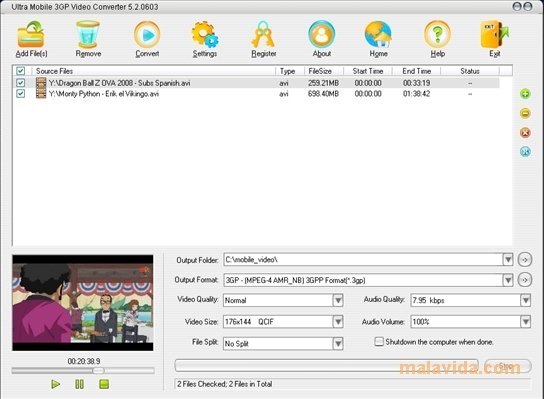Image resolution: width=544 pixels, height=399 pixels.
Task: Open the Add File(s) toolbar icon
Action: click(x=31, y=35)
